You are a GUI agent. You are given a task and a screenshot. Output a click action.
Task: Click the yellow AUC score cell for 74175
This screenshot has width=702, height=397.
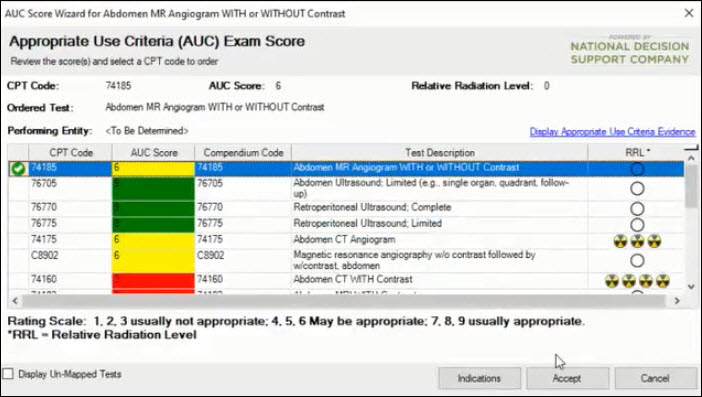(x=153, y=241)
